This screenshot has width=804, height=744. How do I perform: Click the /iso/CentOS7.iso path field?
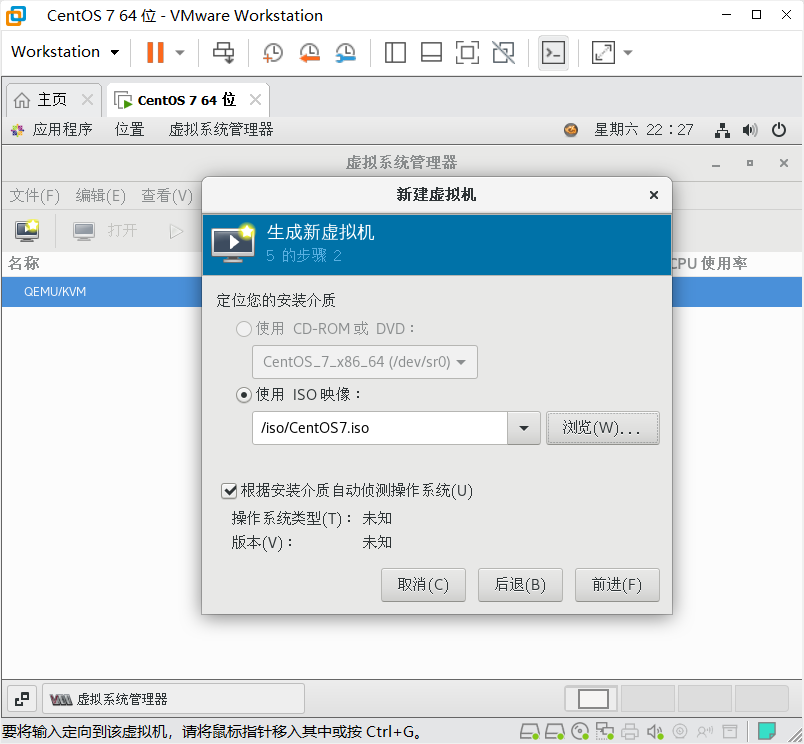[x=380, y=428]
